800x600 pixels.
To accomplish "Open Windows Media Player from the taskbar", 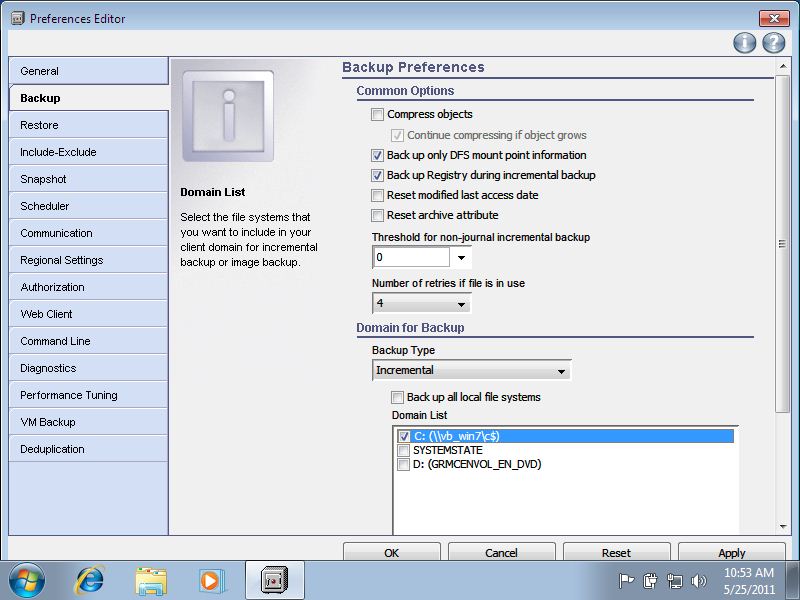I will pyautogui.click(x=211, y=581).
